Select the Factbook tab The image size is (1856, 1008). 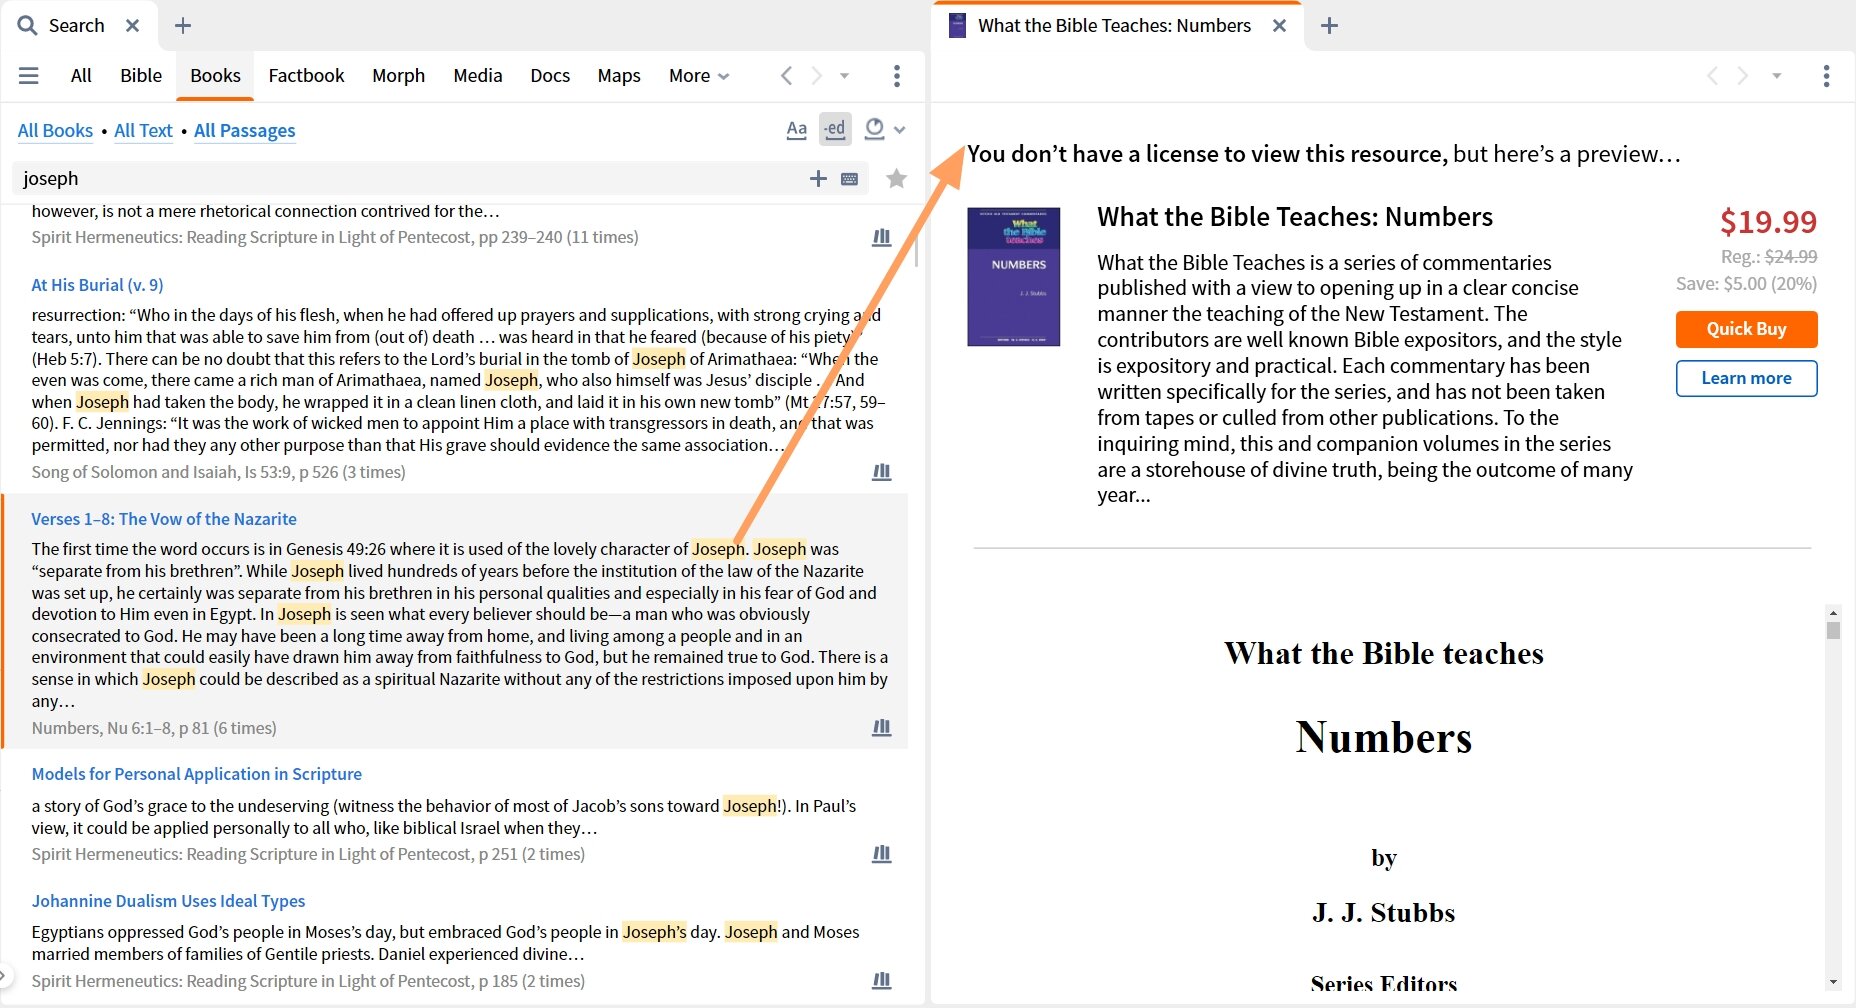(306, 76)
